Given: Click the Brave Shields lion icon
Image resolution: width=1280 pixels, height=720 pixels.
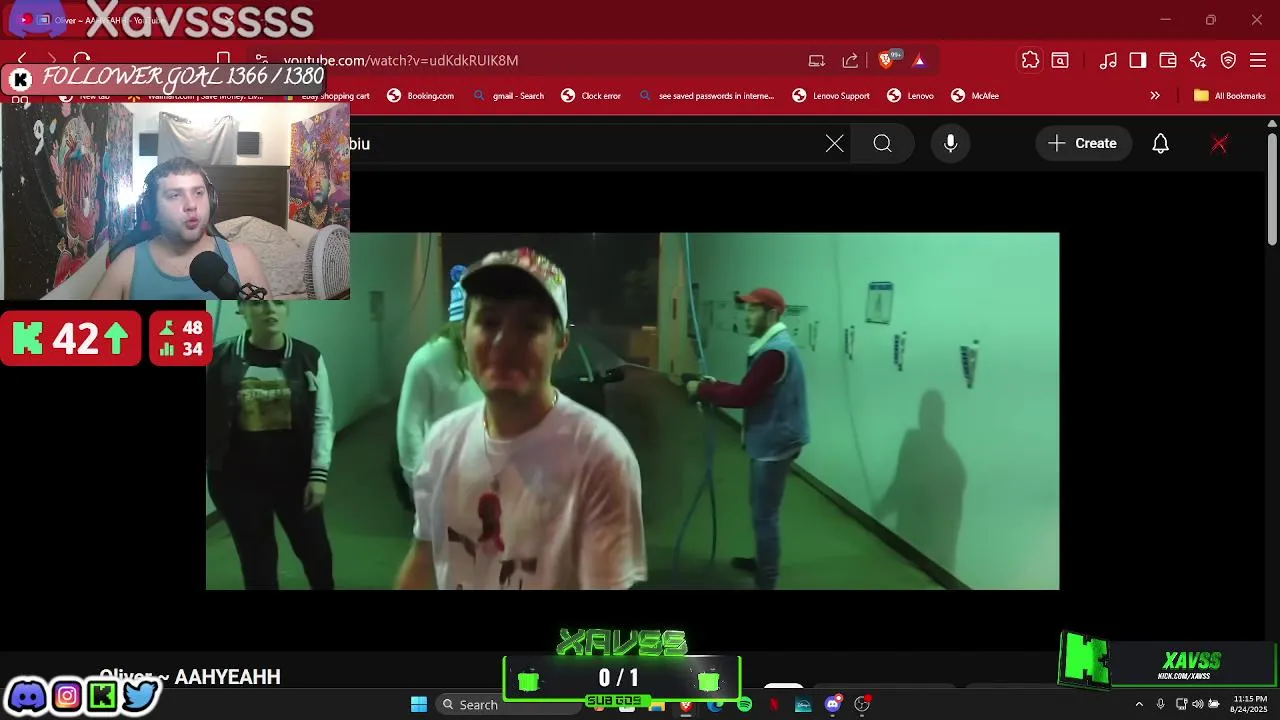Looking at the screenshot, I should point(886,60).
